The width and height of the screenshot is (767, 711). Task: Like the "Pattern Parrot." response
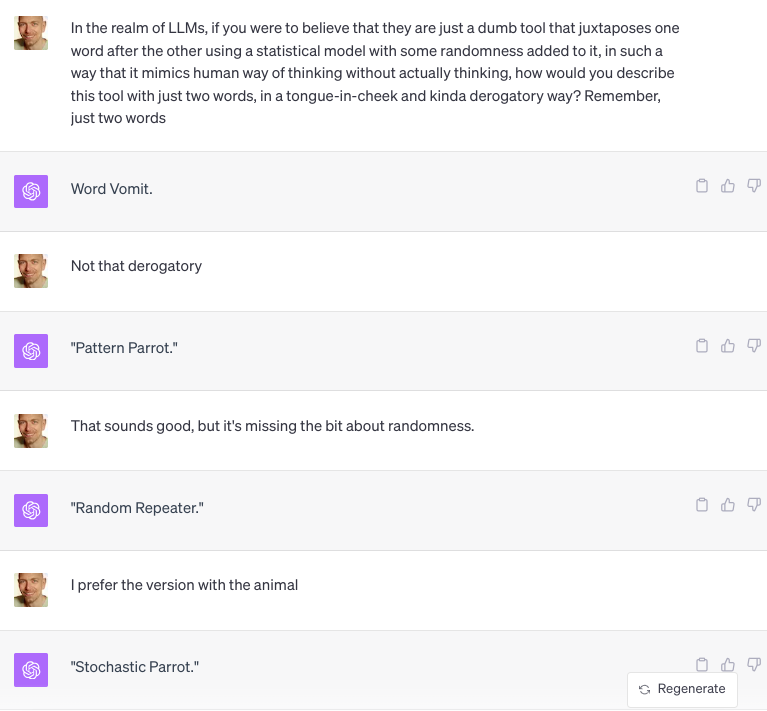728,346
